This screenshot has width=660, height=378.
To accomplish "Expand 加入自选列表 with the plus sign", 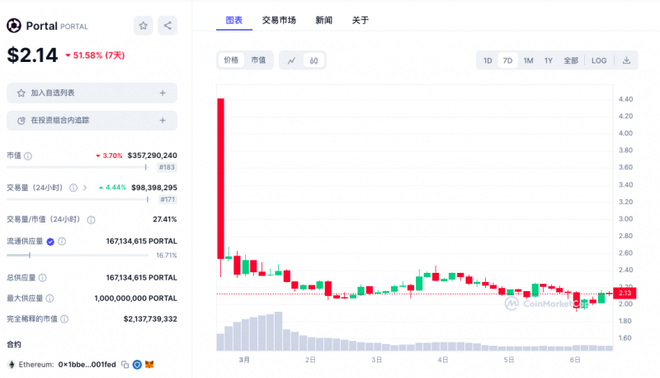I will click(162, 93).
